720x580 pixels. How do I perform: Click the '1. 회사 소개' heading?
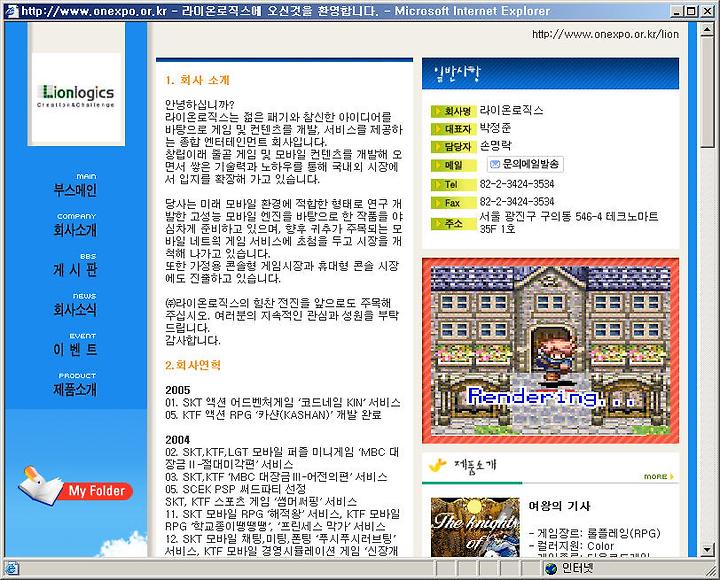197,80
